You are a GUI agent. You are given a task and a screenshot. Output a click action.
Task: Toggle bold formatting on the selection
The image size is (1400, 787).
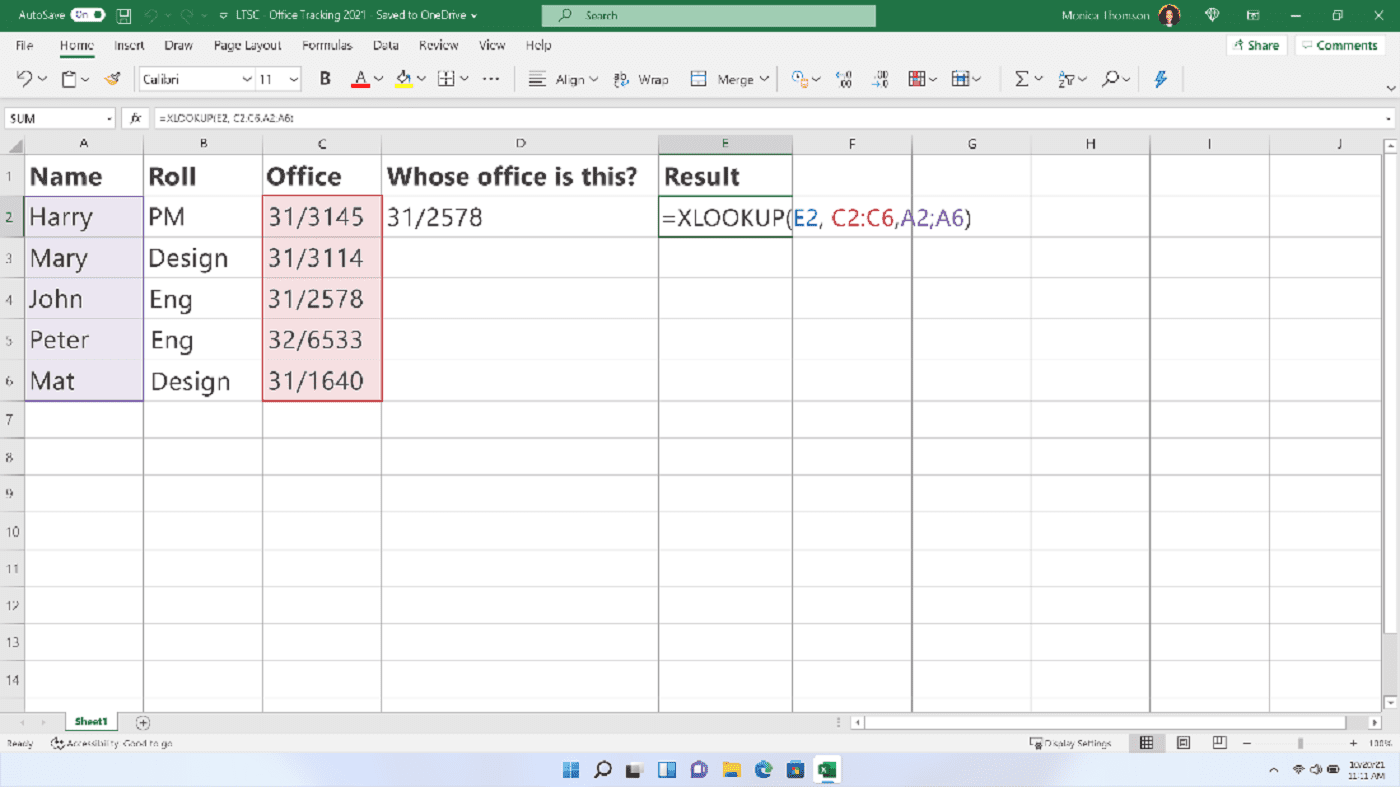tap(325, 78)
